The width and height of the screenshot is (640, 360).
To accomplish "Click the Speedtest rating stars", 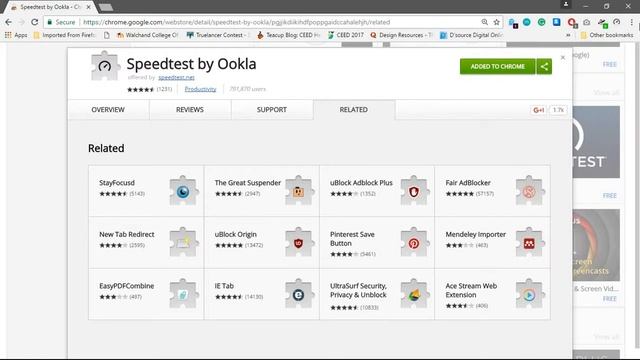I will (x=140, y=89).
